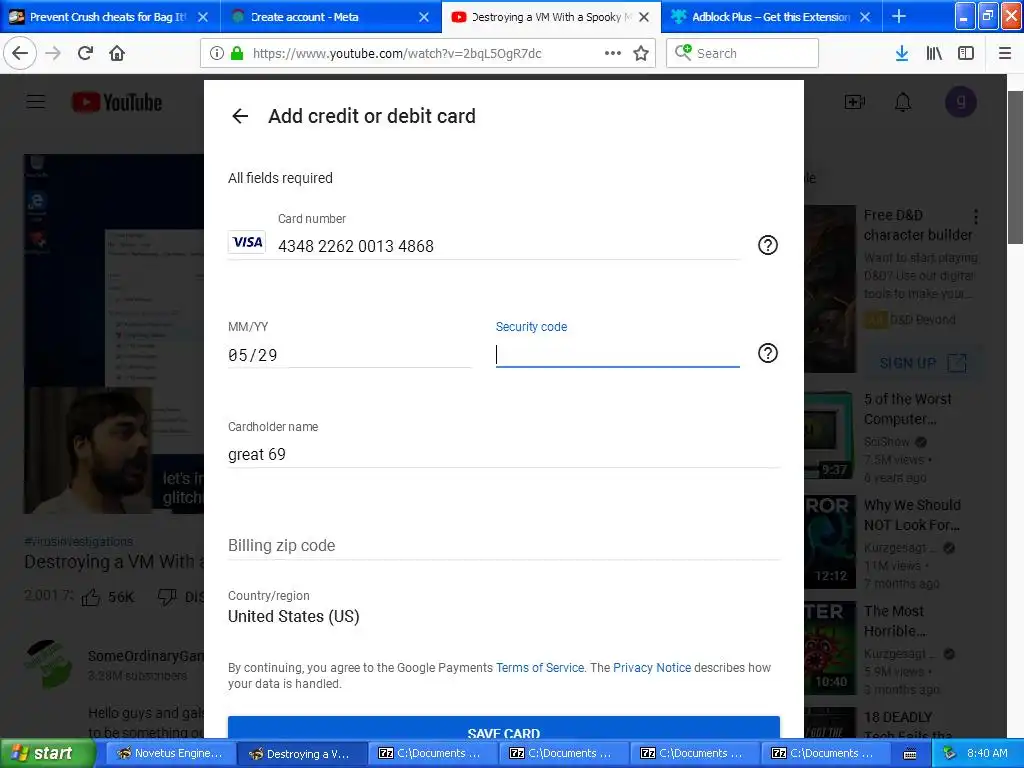1024x768 pixels.
Task: Open The Most Horrible video thumbnail
Action: 830,648
